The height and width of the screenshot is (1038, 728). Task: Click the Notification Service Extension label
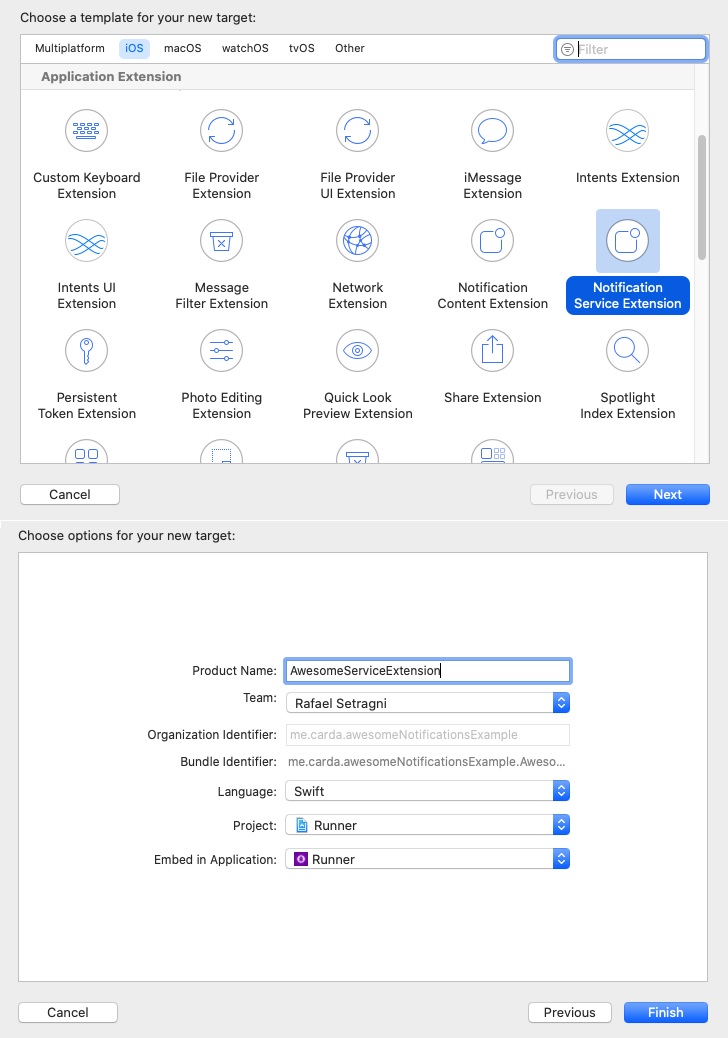coord(627,295)
